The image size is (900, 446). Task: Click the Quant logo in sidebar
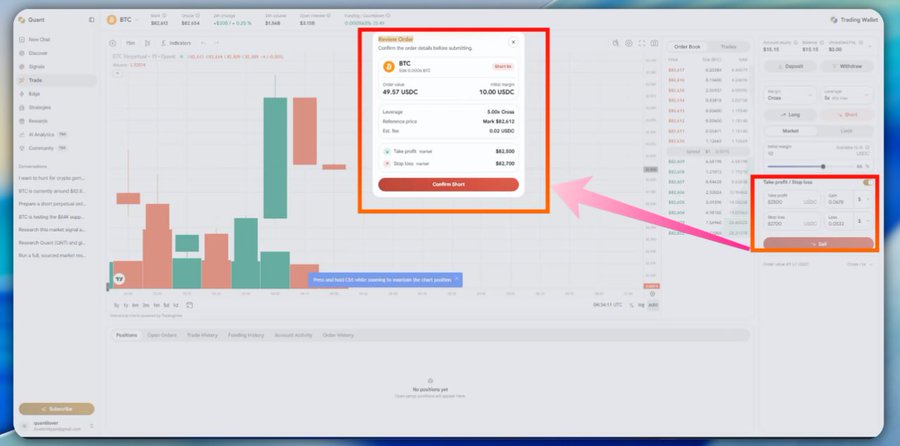[22, 20]
